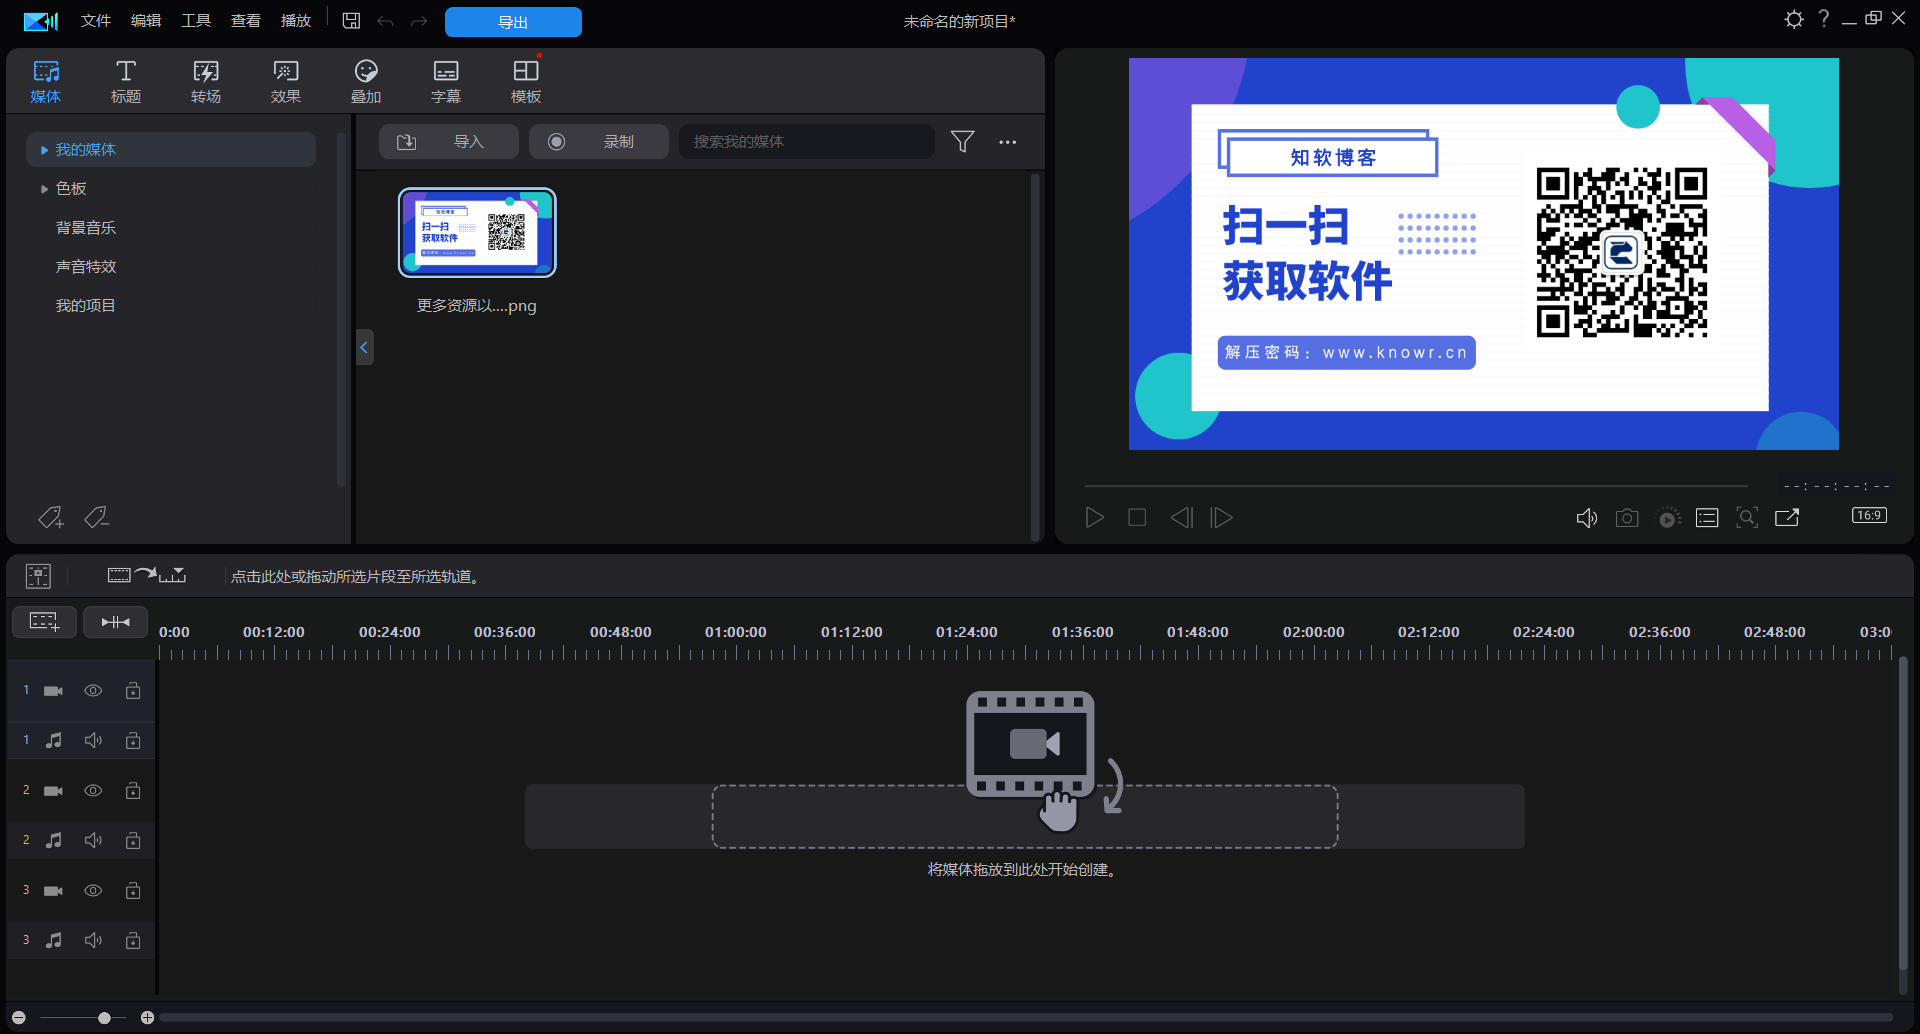This screenshot has width=1920, height=1034.
Task: Open the 模板 templates tab
Action: pyautogui.click(x=526, y=82)
